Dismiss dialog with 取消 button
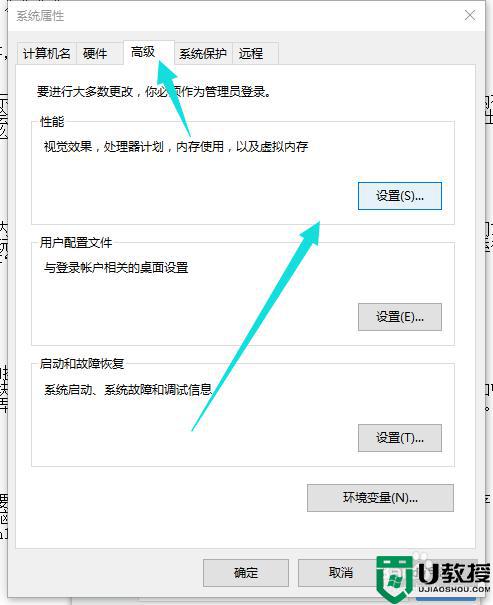 coord(341,573)
